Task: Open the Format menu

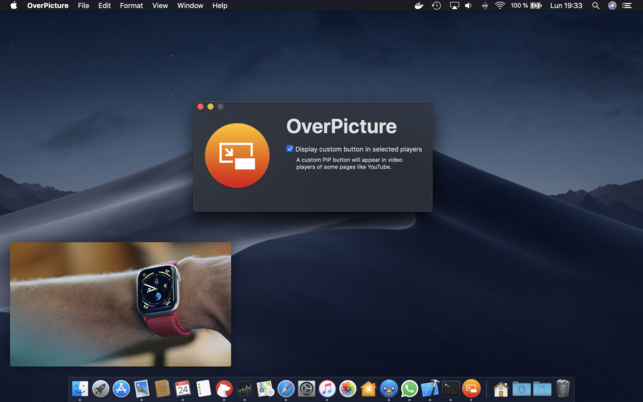Action: [131, 6]
